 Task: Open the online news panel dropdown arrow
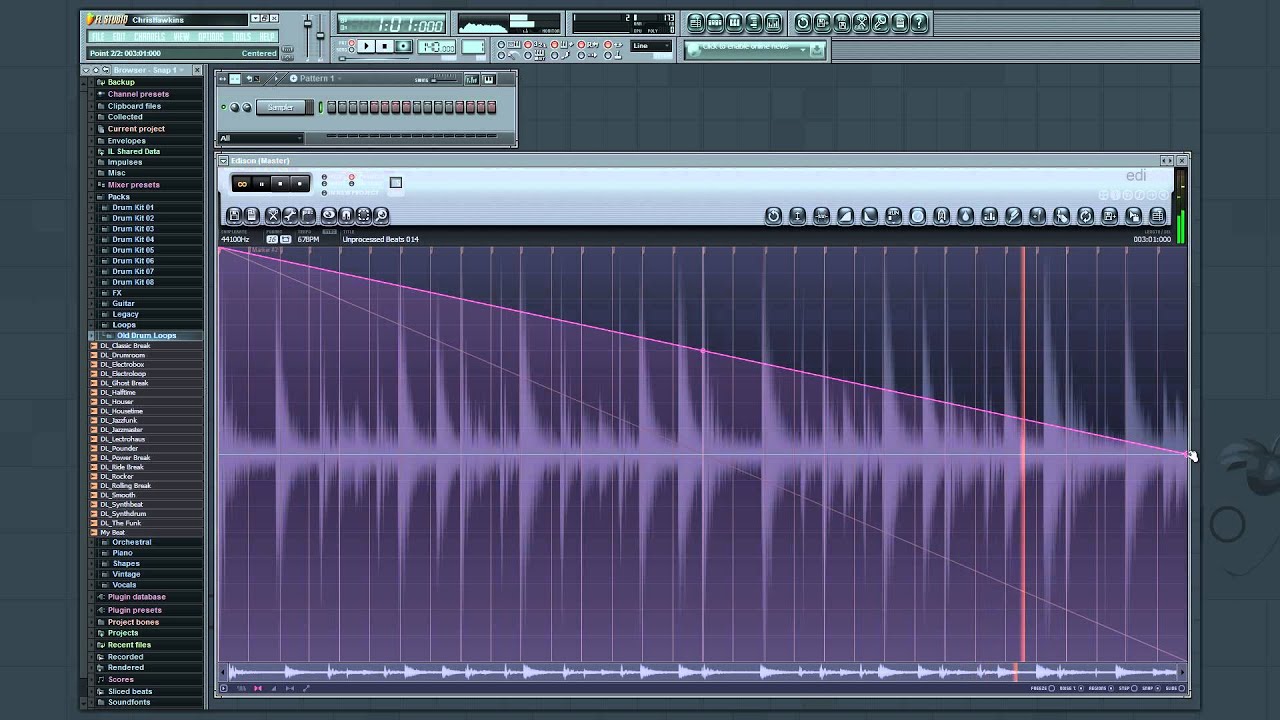click(803, 49)
